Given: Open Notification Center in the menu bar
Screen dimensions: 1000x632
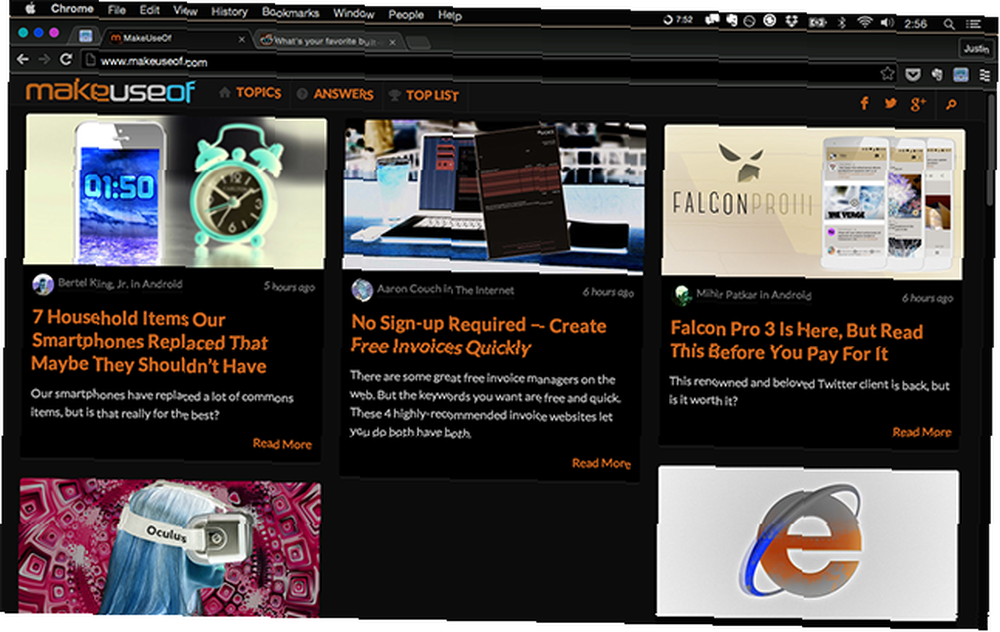Looking at the screenshot, I should (x=973, y=24).
